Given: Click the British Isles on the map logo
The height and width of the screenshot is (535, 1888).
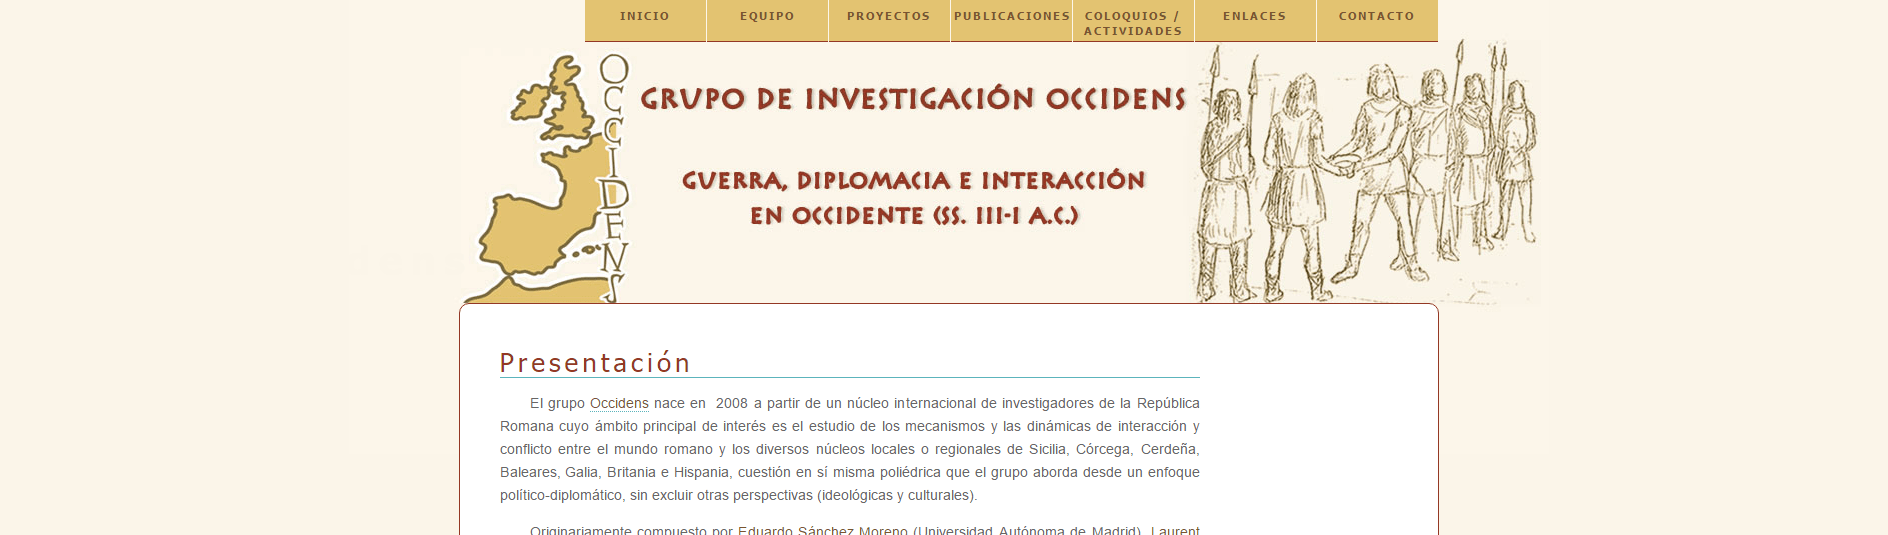Looking at the screenshot, I should click(x=560, y=100).
